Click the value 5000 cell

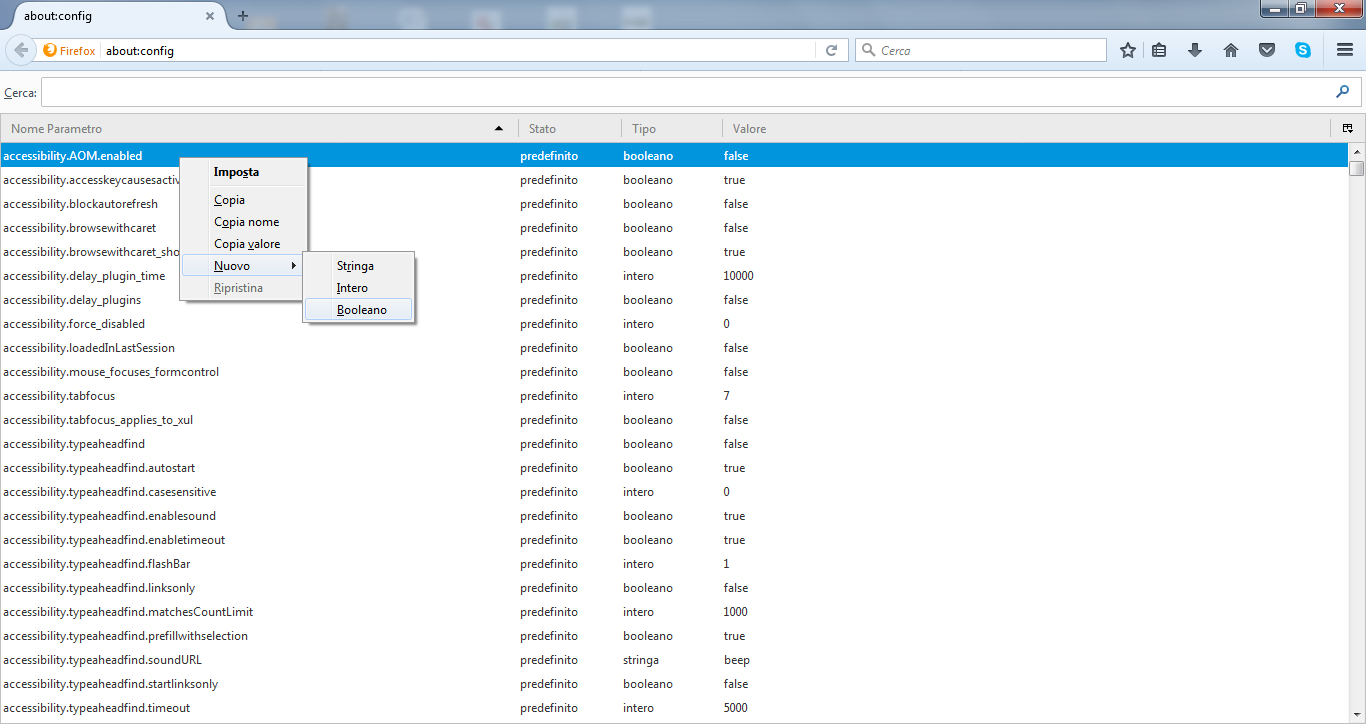point(736,708)
